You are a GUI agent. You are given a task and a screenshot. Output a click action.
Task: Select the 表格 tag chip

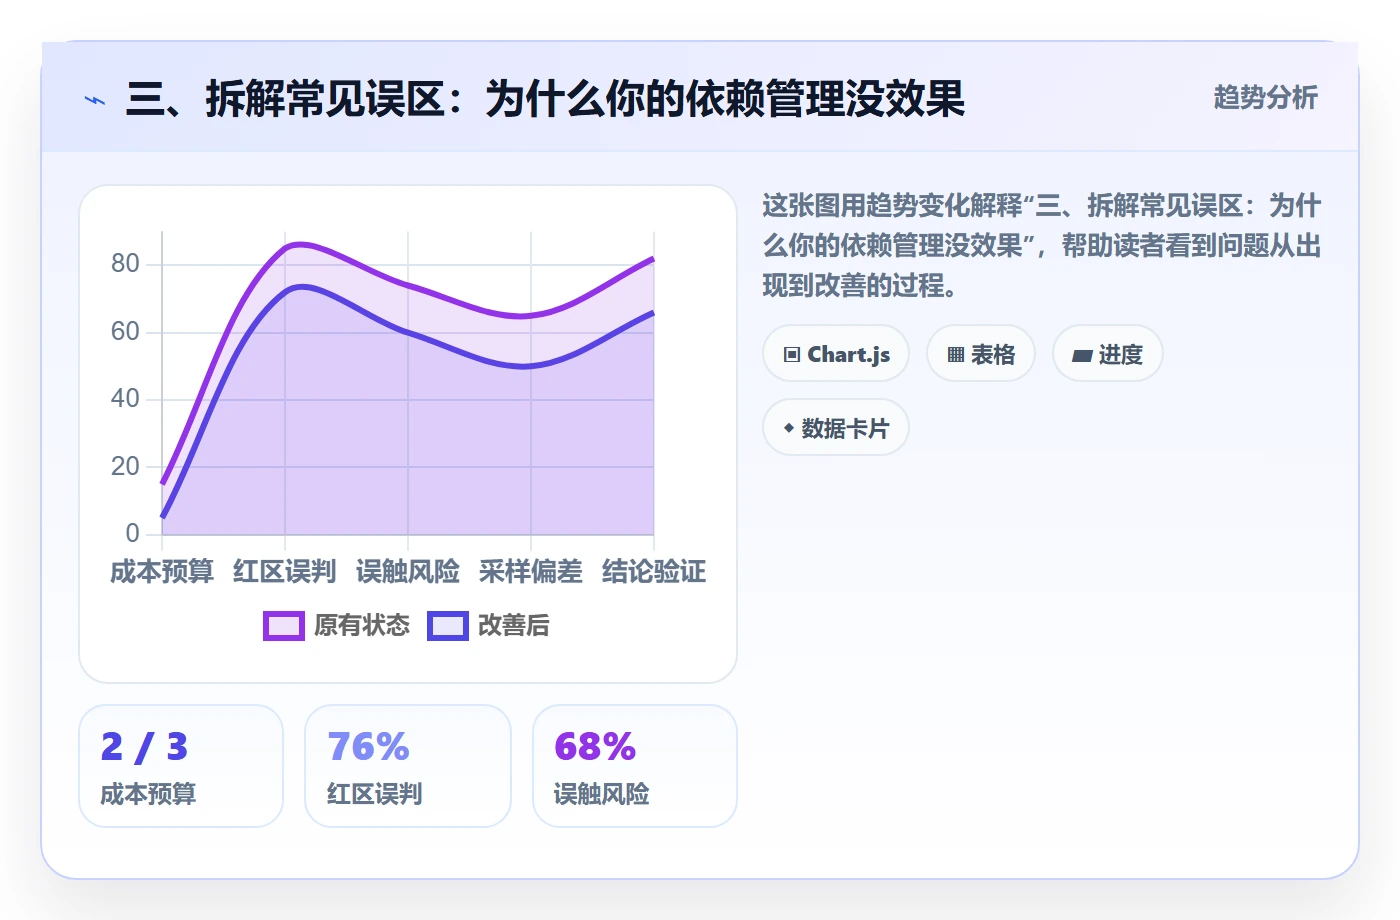click(981, 354)
